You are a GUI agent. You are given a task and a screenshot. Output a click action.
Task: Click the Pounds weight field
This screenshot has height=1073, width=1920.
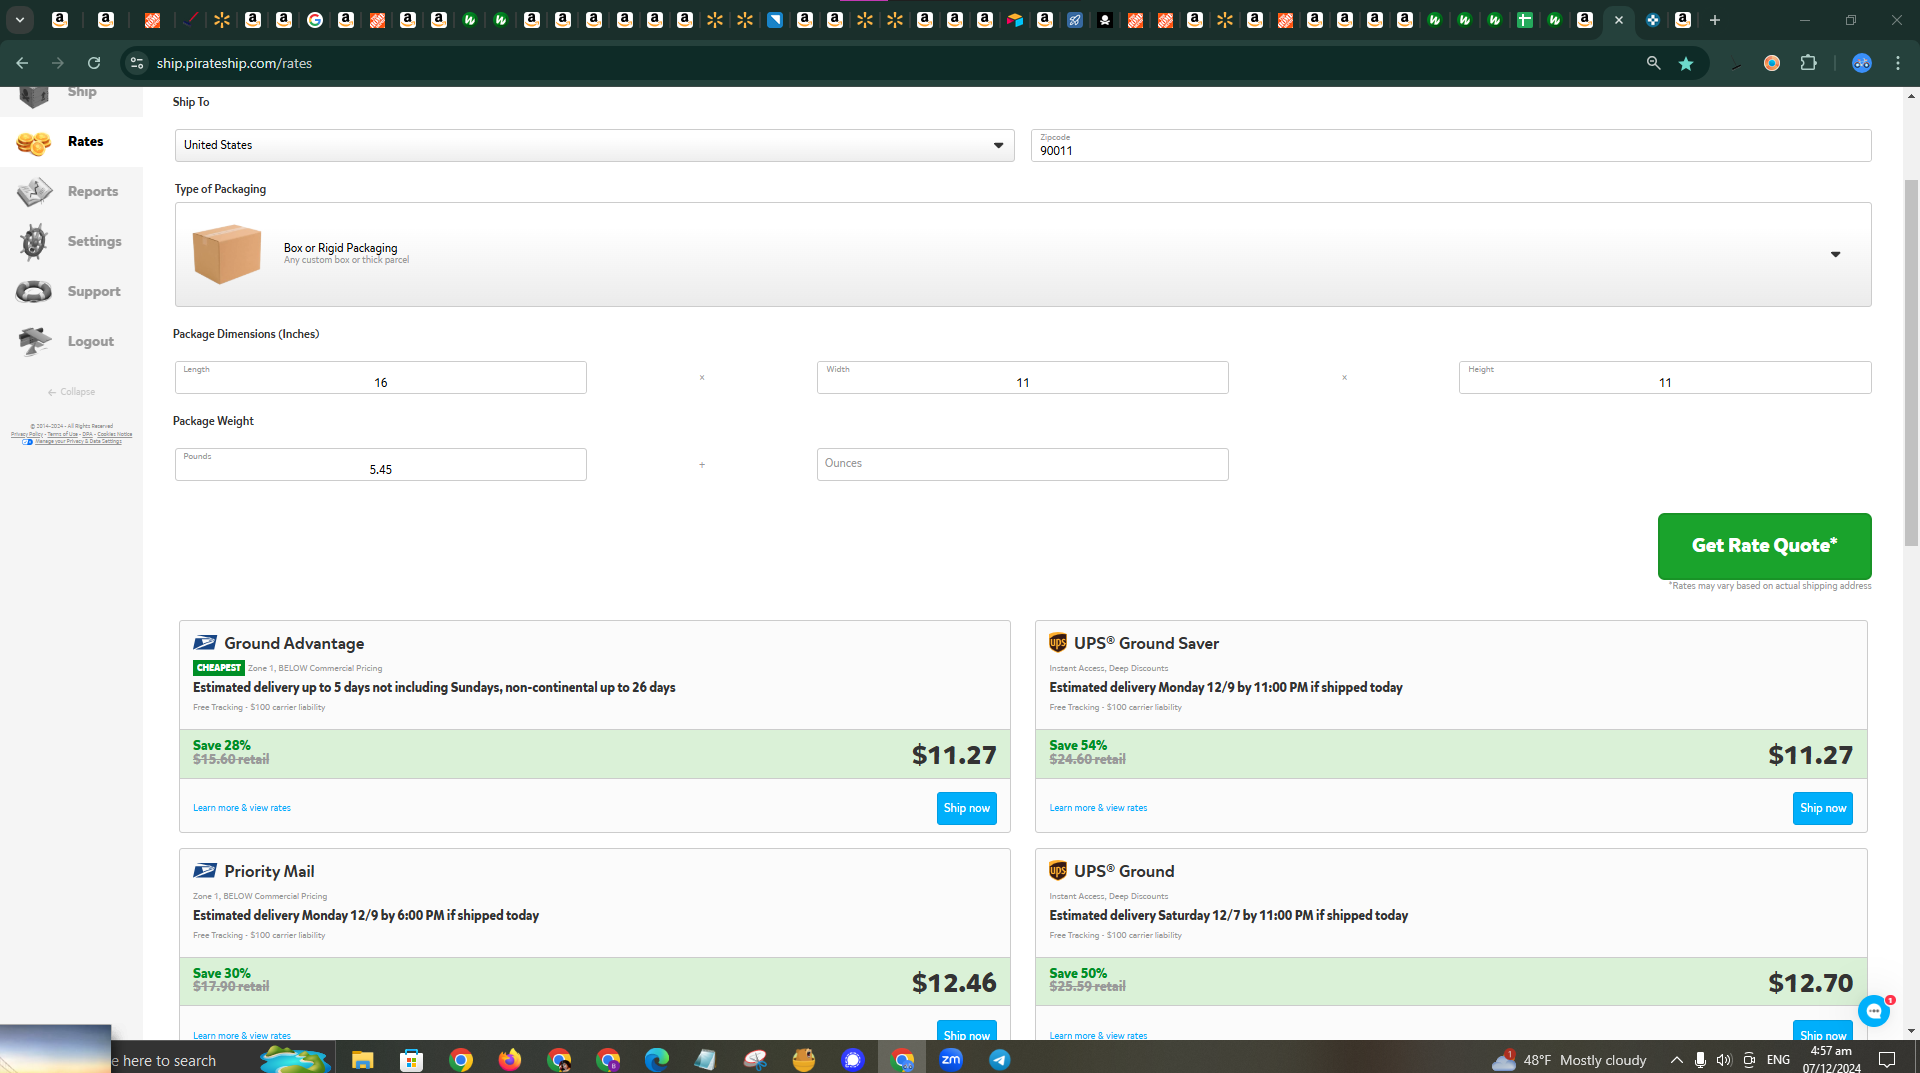click(381, 464)
